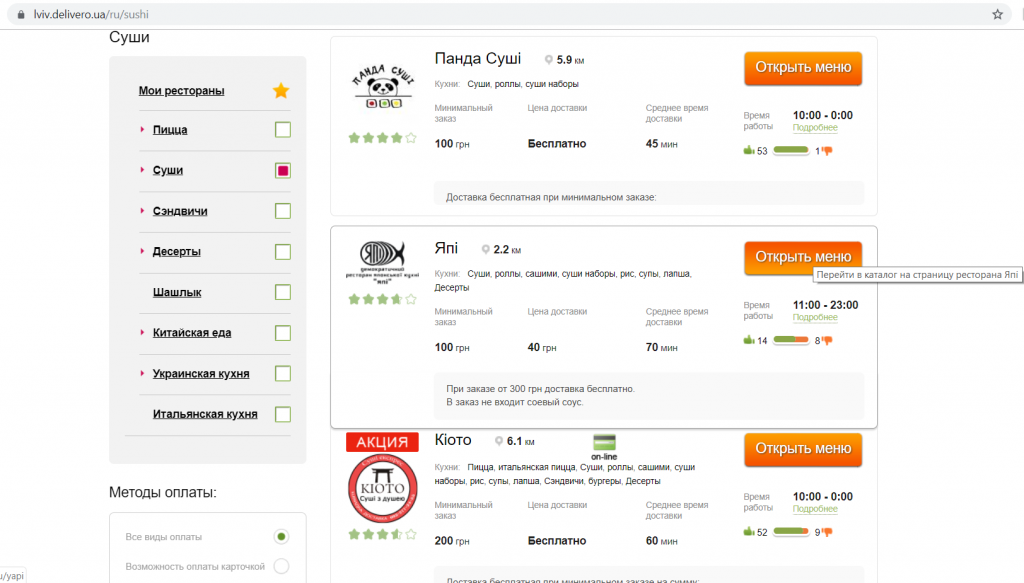This screenshot has height=583, width=1024.
Task: Click the bookmark star in address bar
Action: click(997, 14)
